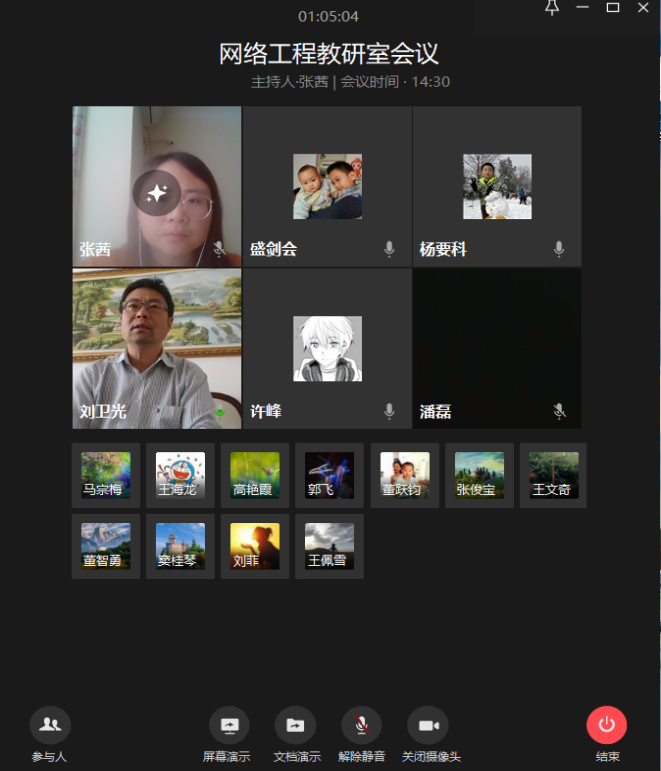Maximize the meeting window
Viewport: 661px width, 771px height.
(x=613, y=8)
